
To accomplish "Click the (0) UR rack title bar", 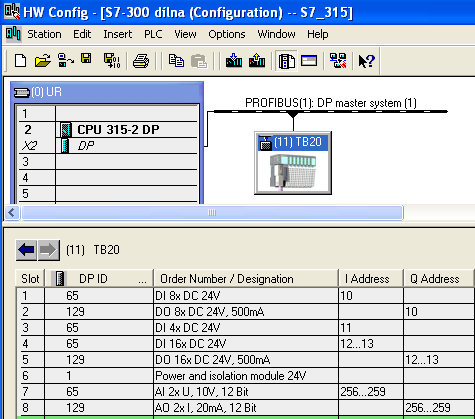I will (107, 92).
